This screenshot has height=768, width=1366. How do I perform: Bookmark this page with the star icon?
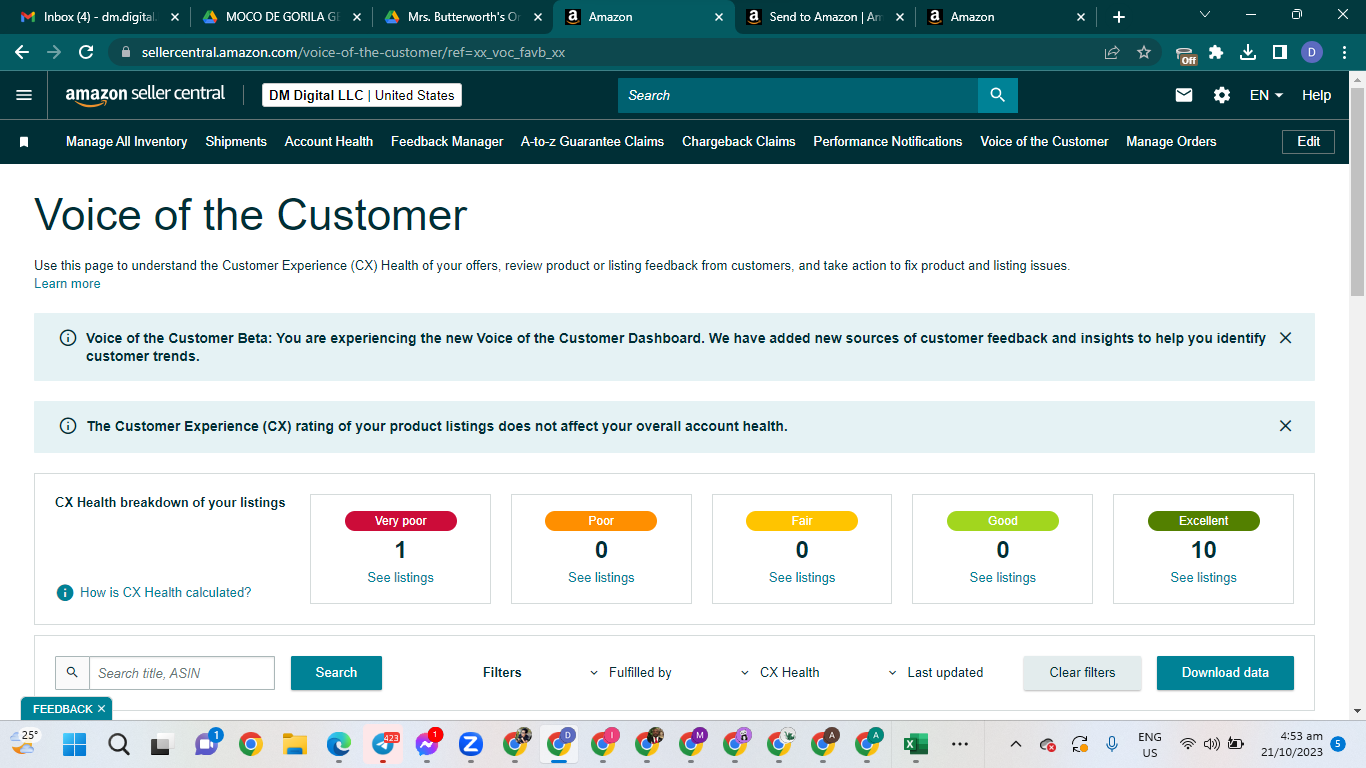click(x=1144, y=52)
